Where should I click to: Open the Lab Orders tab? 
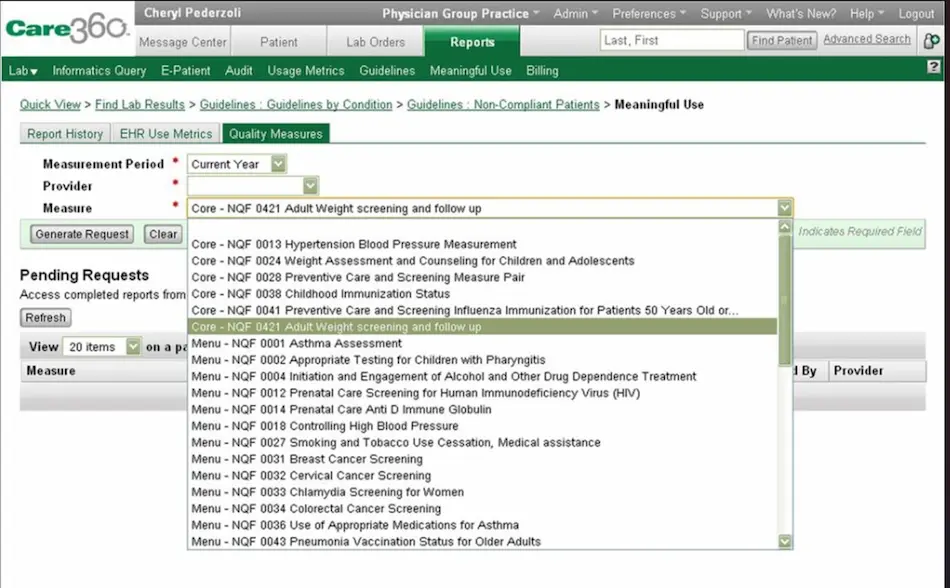[375, 41]
